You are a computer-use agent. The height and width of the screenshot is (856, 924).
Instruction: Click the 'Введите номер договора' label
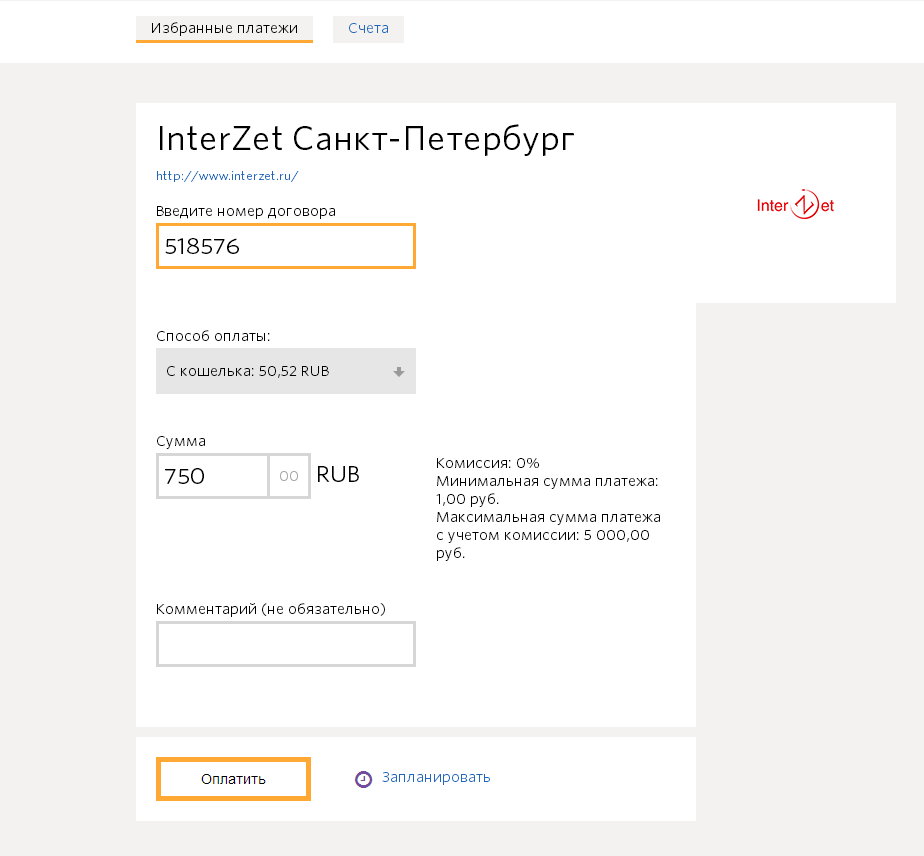[246, 211]
